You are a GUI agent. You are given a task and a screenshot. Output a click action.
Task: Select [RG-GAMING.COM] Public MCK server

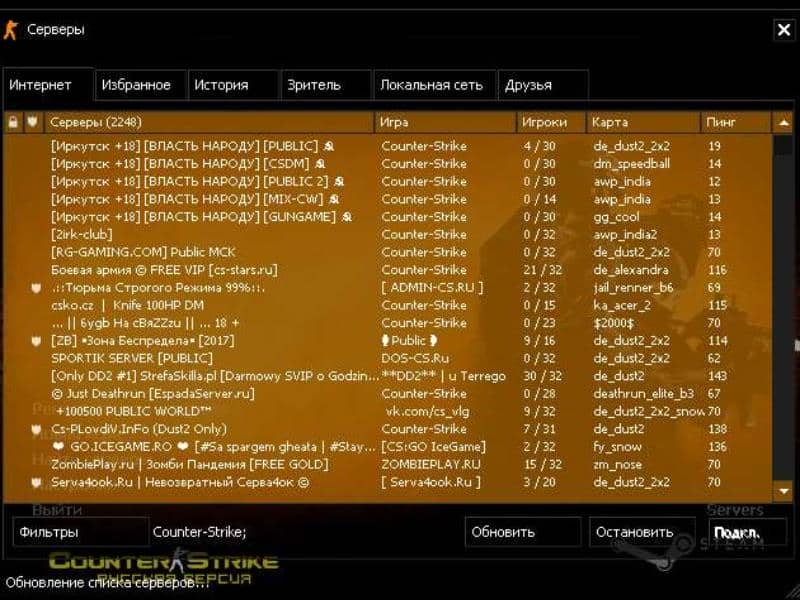[388, 252]
